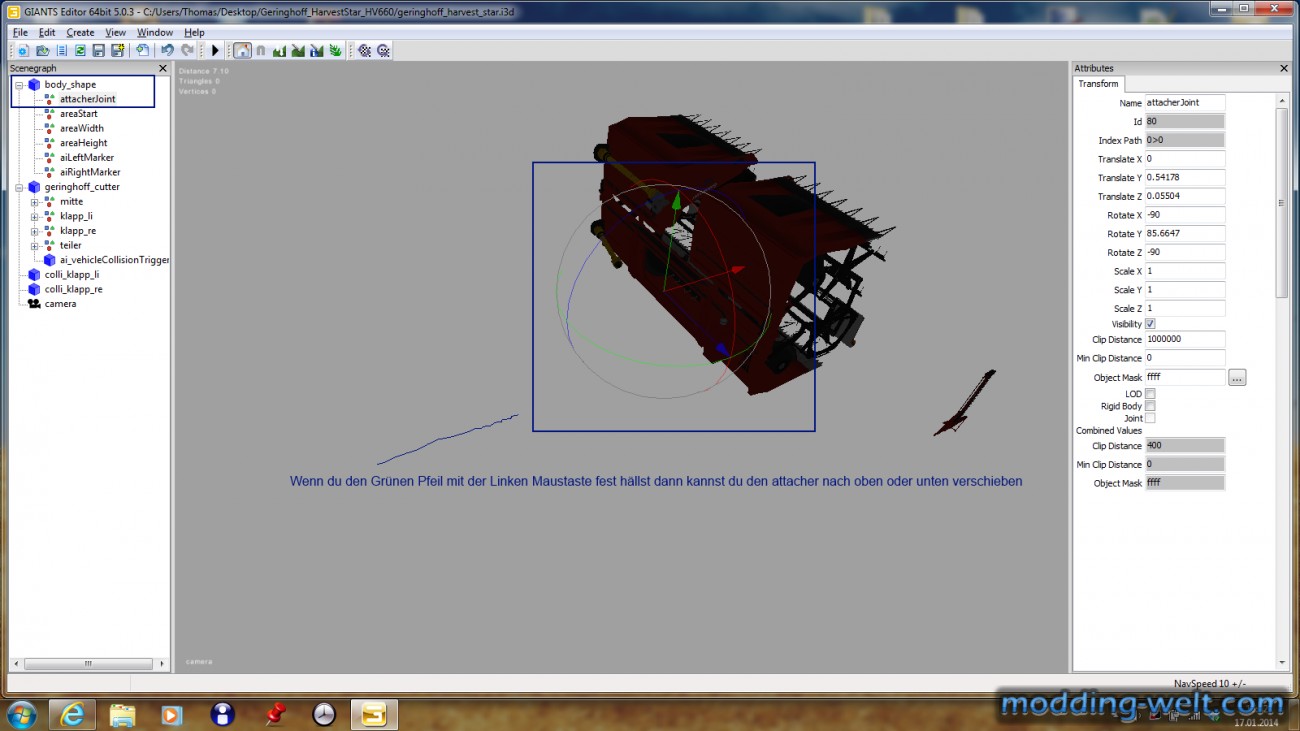Collapse the geringhoff_cutter tree node
This screenshot has height=731, width=1300.
[x=19, y=187]
